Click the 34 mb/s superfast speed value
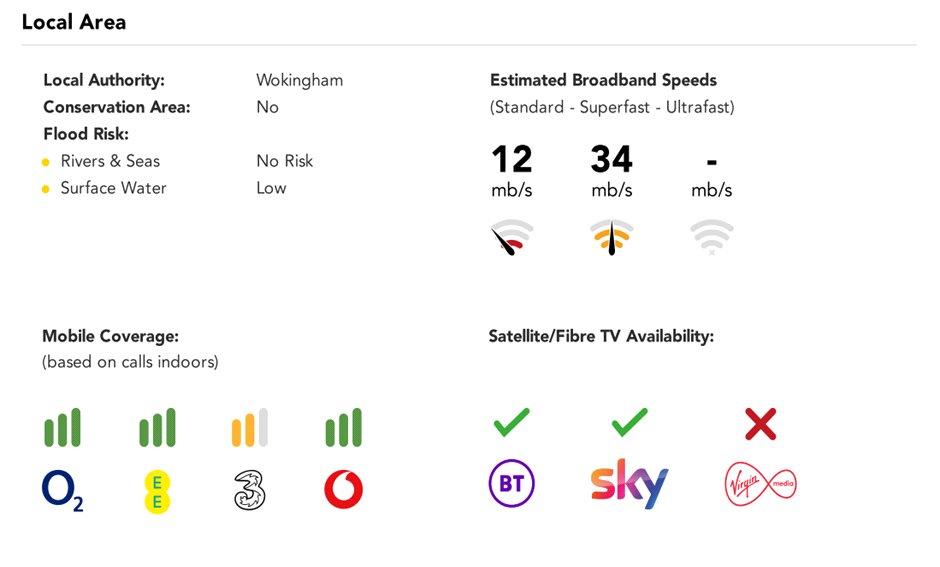The width and height of the screenshot is (940, 567). click(611, 171)
